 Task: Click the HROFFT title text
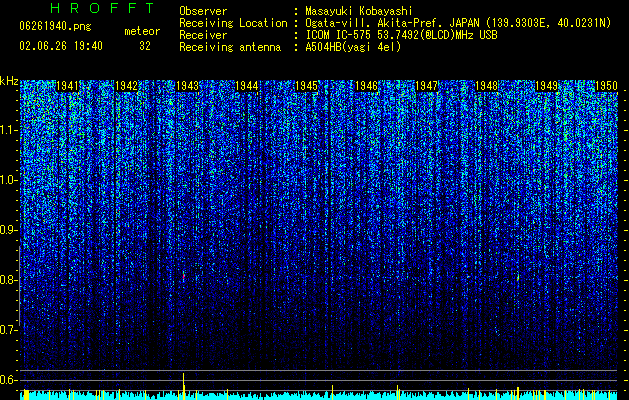pos(103,8)
